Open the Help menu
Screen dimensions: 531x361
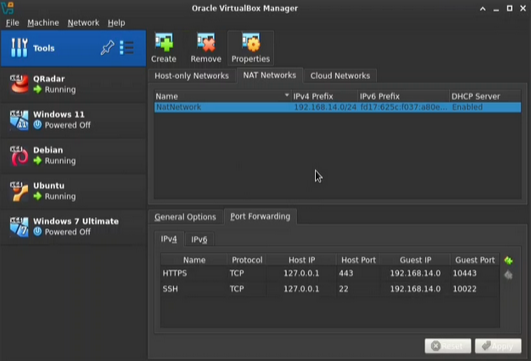point(116,23)
